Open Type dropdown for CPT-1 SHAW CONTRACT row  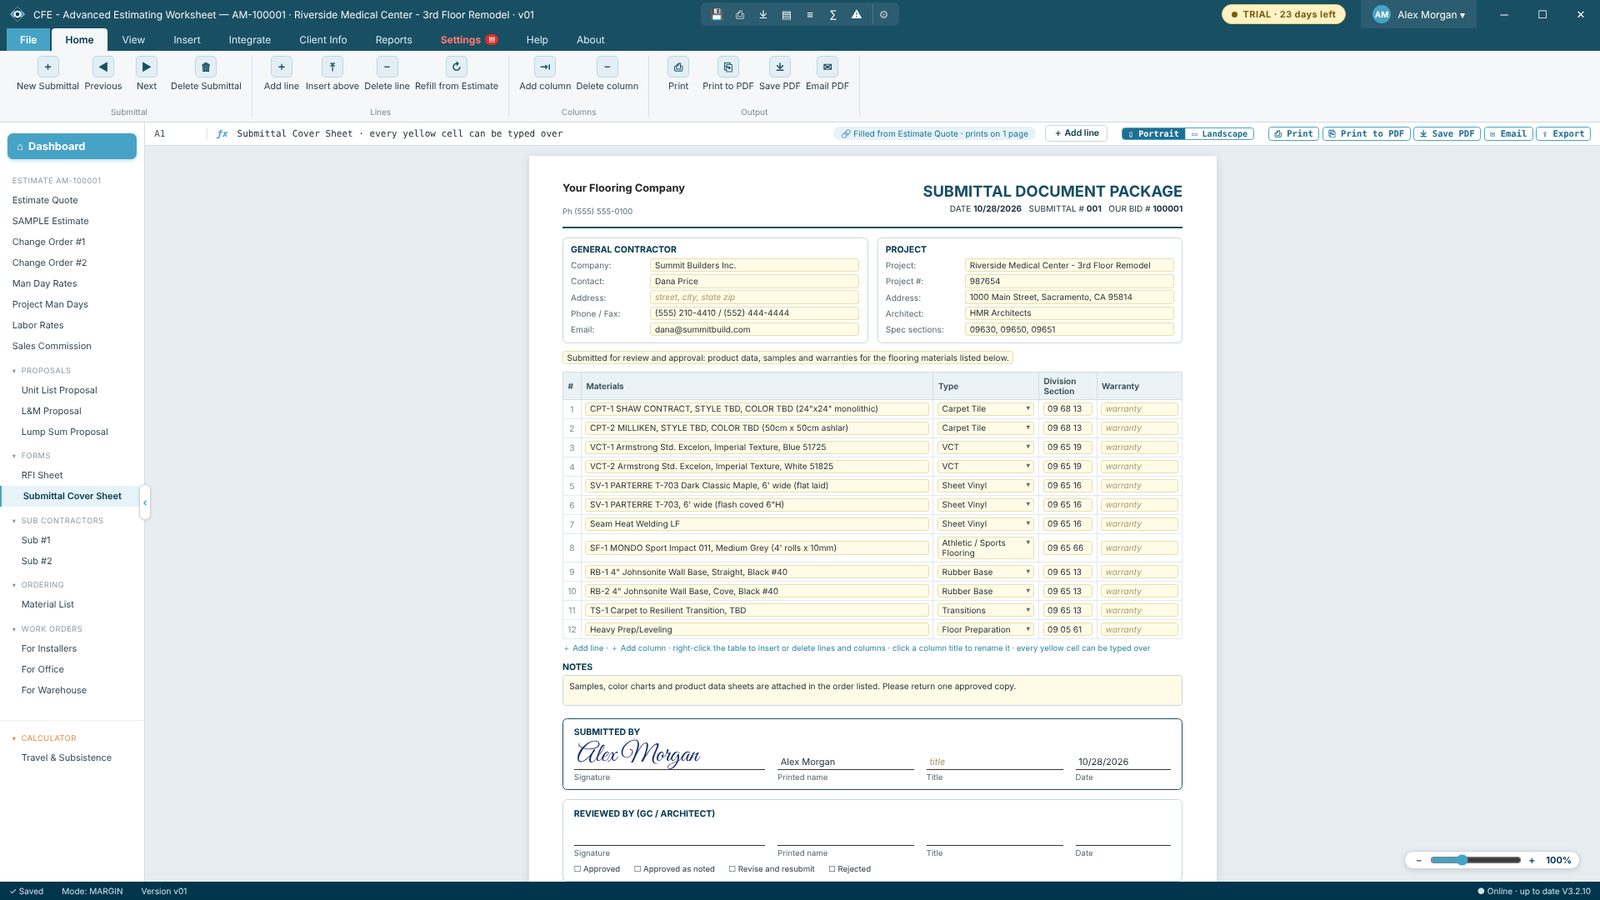click(x=985, y=409)
